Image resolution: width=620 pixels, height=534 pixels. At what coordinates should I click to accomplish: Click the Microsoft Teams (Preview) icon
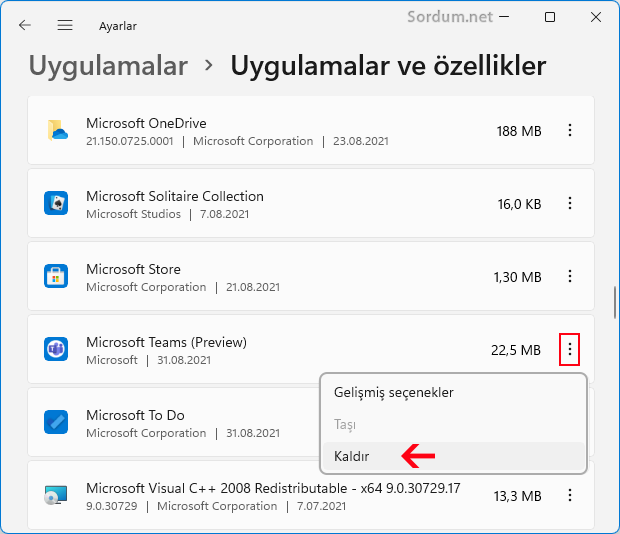tap(56, 349)
